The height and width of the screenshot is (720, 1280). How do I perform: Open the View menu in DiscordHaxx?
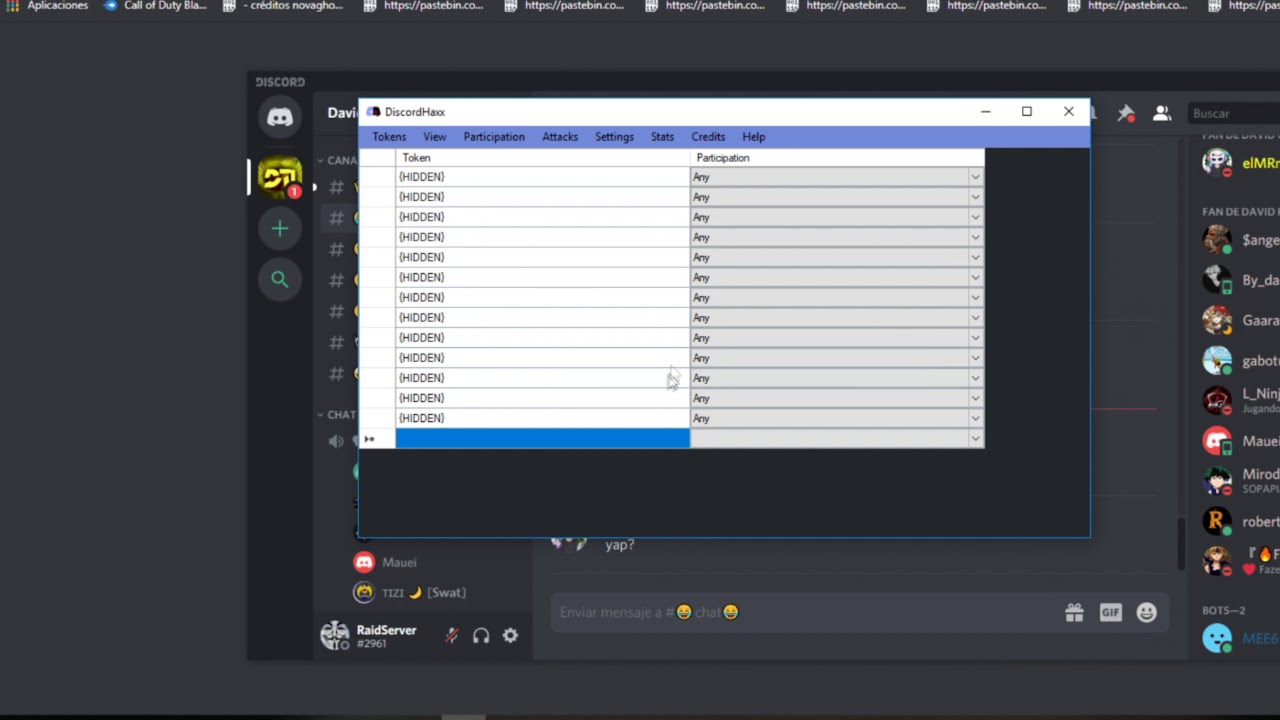[x=434, y=137]
